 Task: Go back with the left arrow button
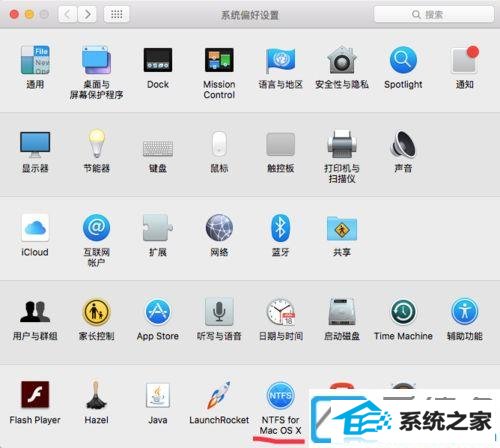pos(68,14)
